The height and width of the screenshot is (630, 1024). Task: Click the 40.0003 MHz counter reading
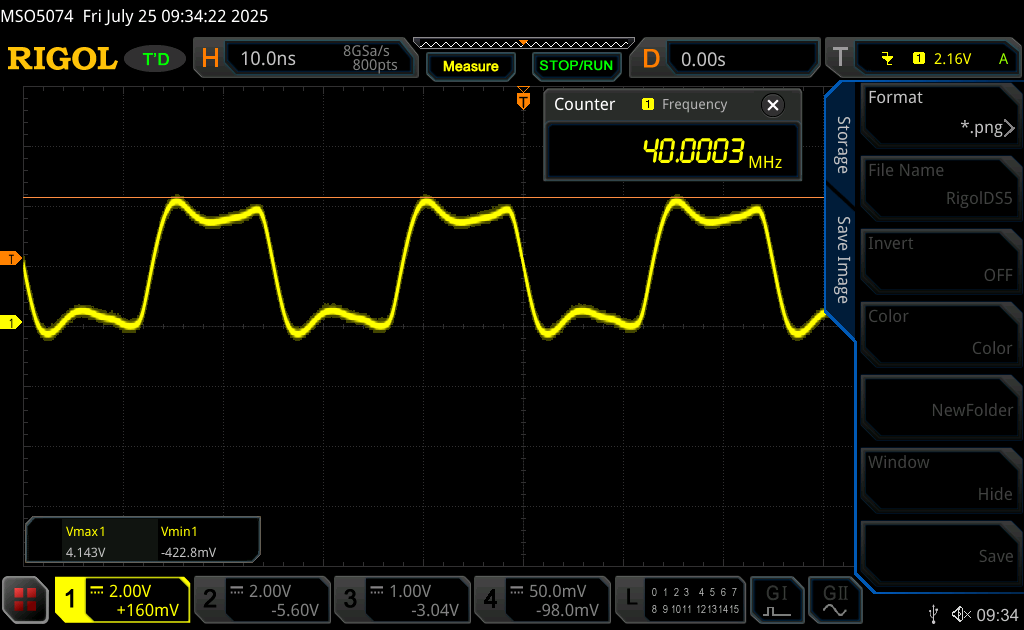(x=712, y=152)
